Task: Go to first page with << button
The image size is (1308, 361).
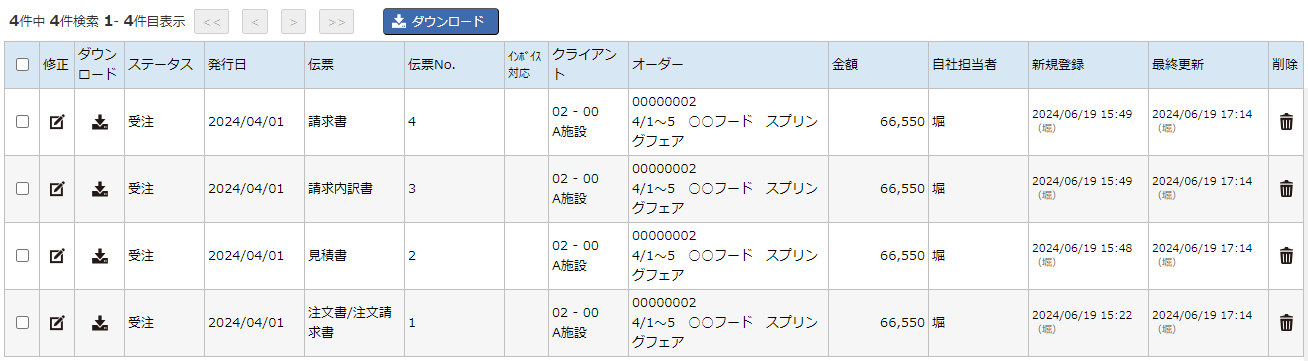Action: tap(212, 21)
